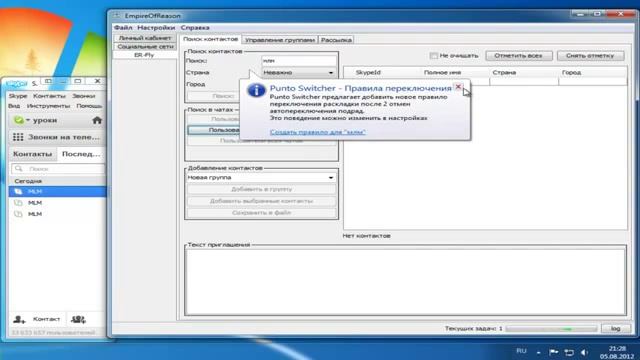This screenshot has width=640, height=360.
Task: Close the Punto Switcher notification balloon
Action: pyautogui.click(x=458, y=87)
